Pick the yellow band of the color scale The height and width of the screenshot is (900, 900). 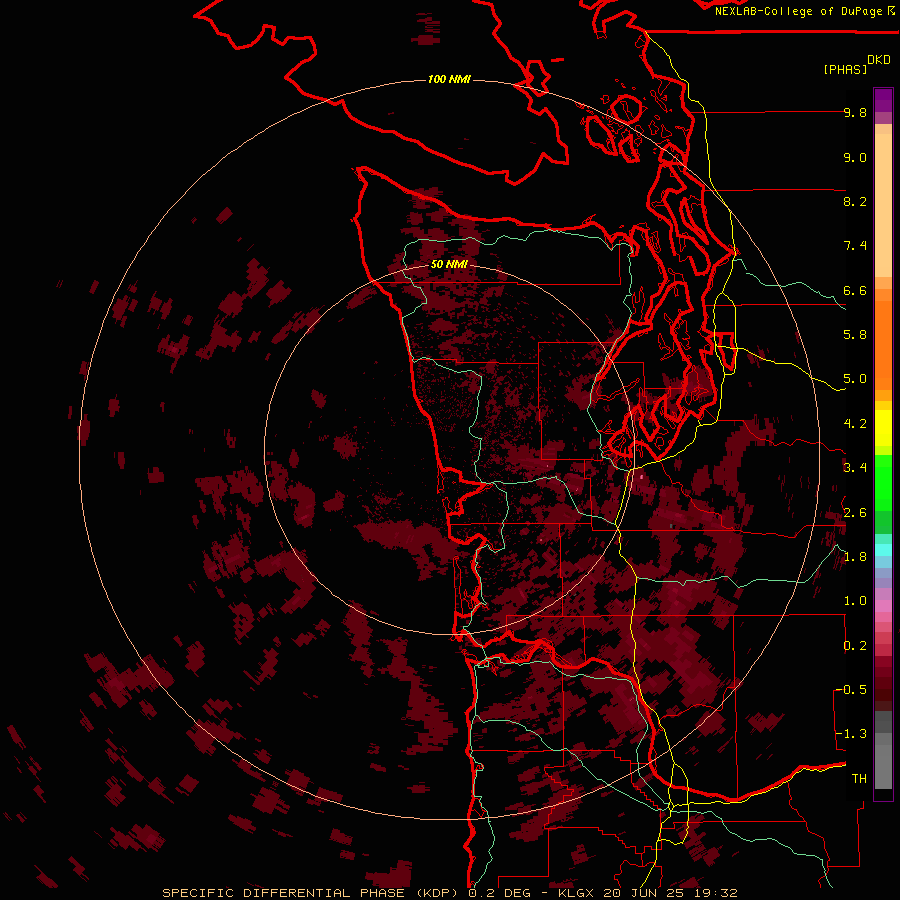[883, 428]
